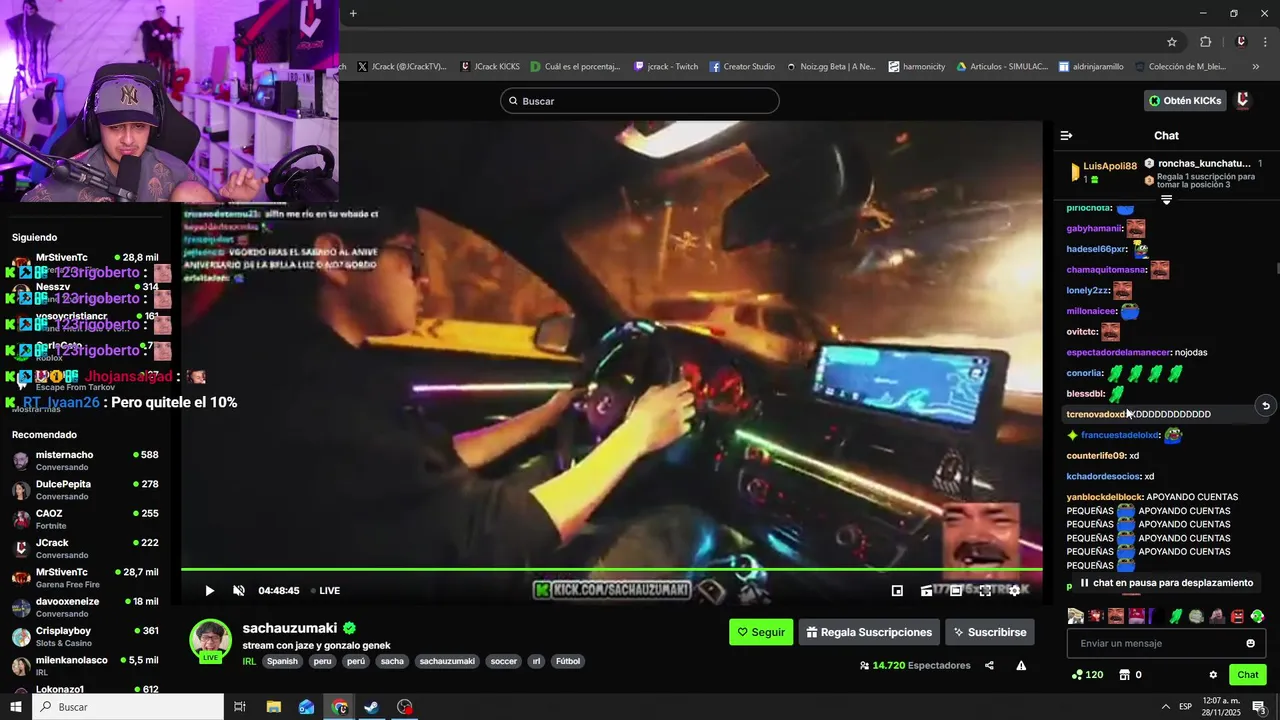Screen dimensions: 1280x720
Task: Click the Suscribirse button
Action: tap(989, 632)
